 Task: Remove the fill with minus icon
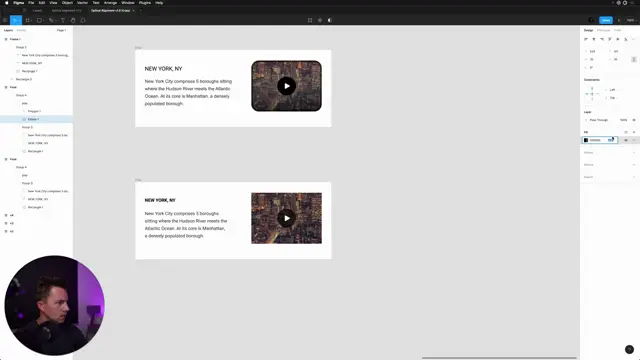click(634, 140)
